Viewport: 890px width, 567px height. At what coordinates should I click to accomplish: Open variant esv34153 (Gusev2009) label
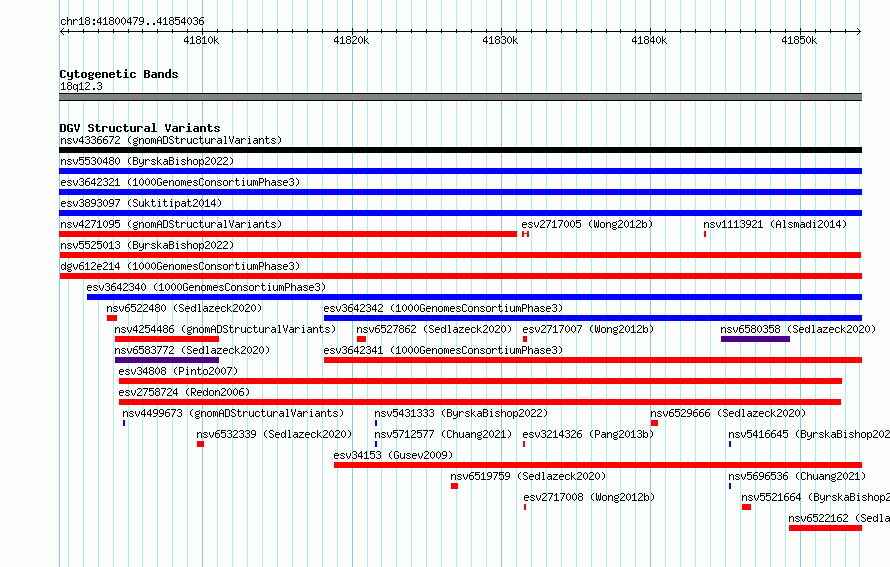click(393, 455)
